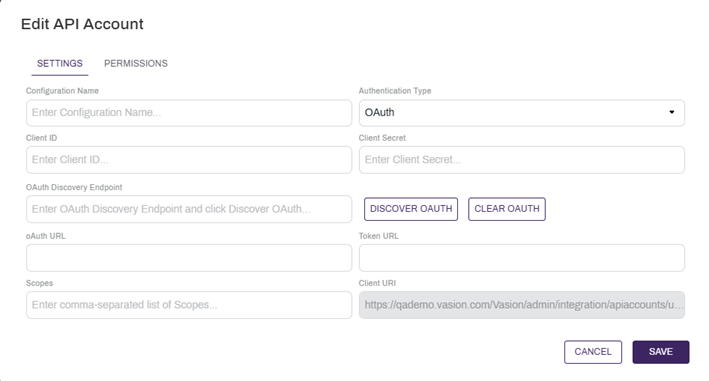Click the Scopes label
This screenshot has height=381, width=709.
point(39,283)
